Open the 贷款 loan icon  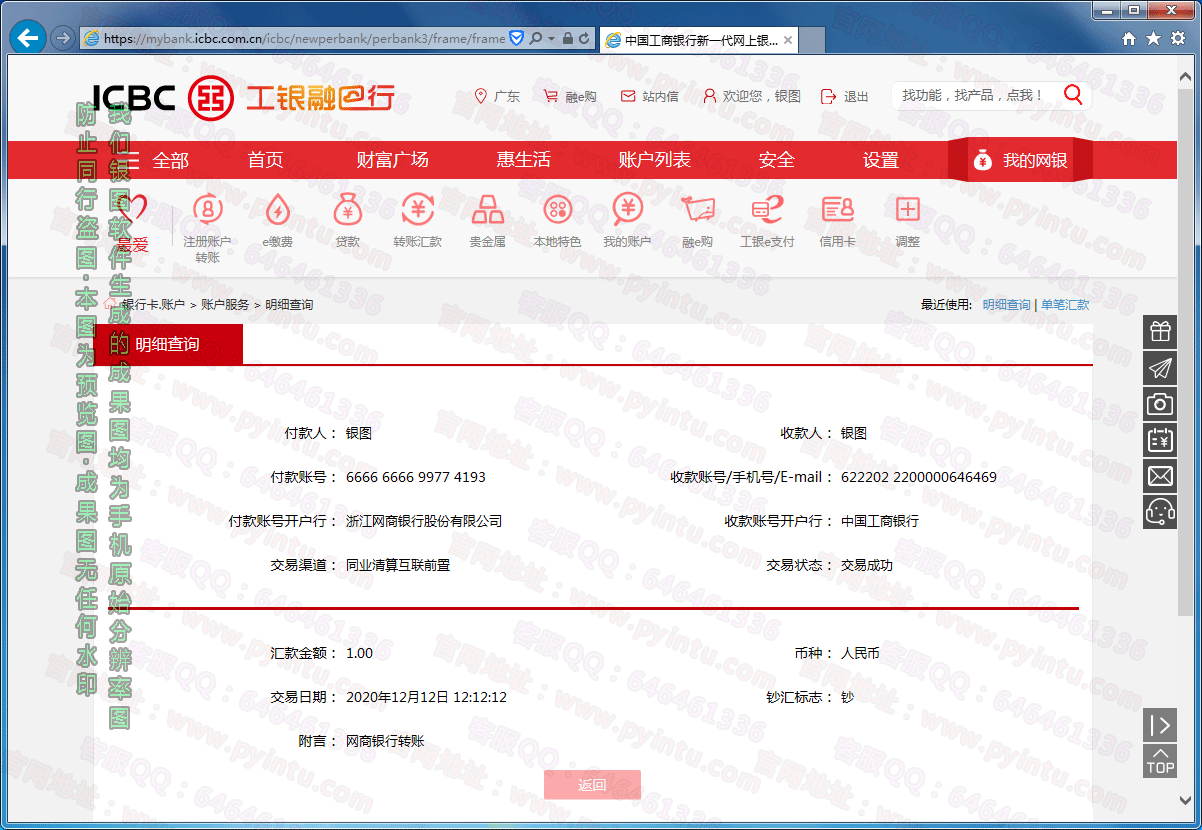click(347, 220)
